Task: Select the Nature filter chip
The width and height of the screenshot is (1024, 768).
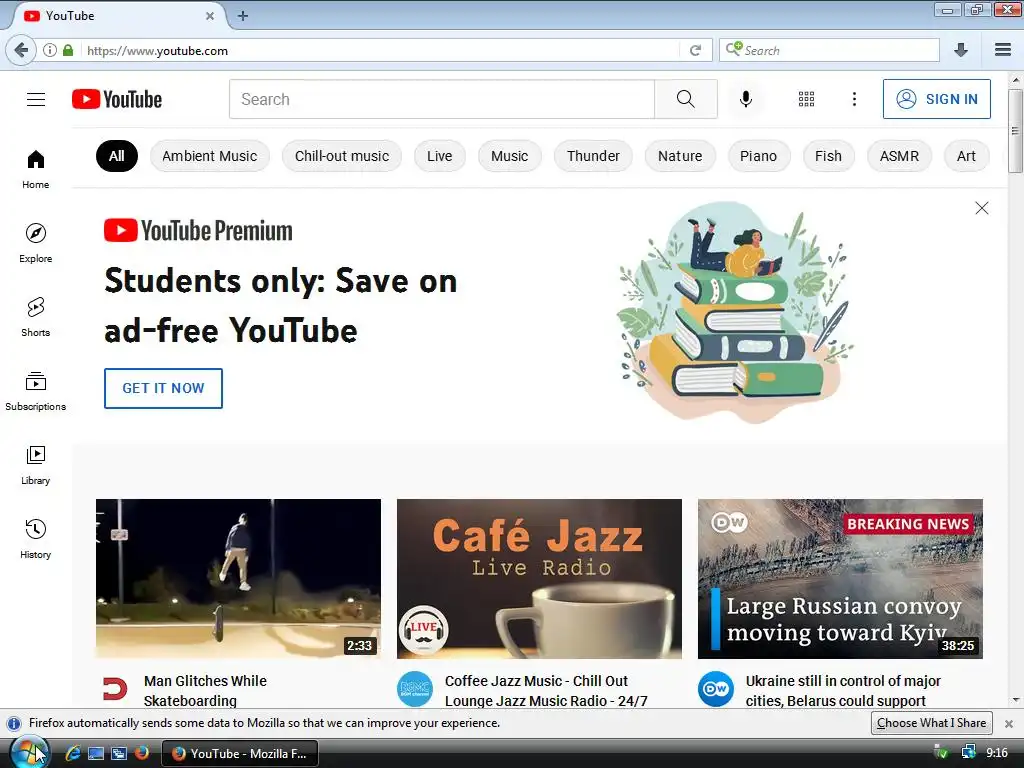Action: coord(680,156)
